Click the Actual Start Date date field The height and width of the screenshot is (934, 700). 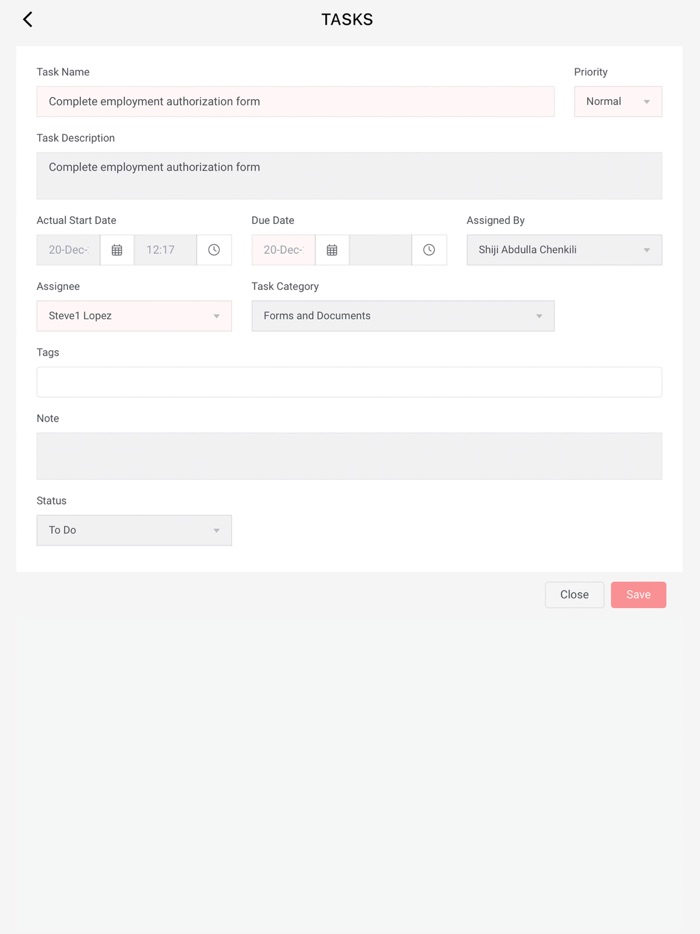68,250
